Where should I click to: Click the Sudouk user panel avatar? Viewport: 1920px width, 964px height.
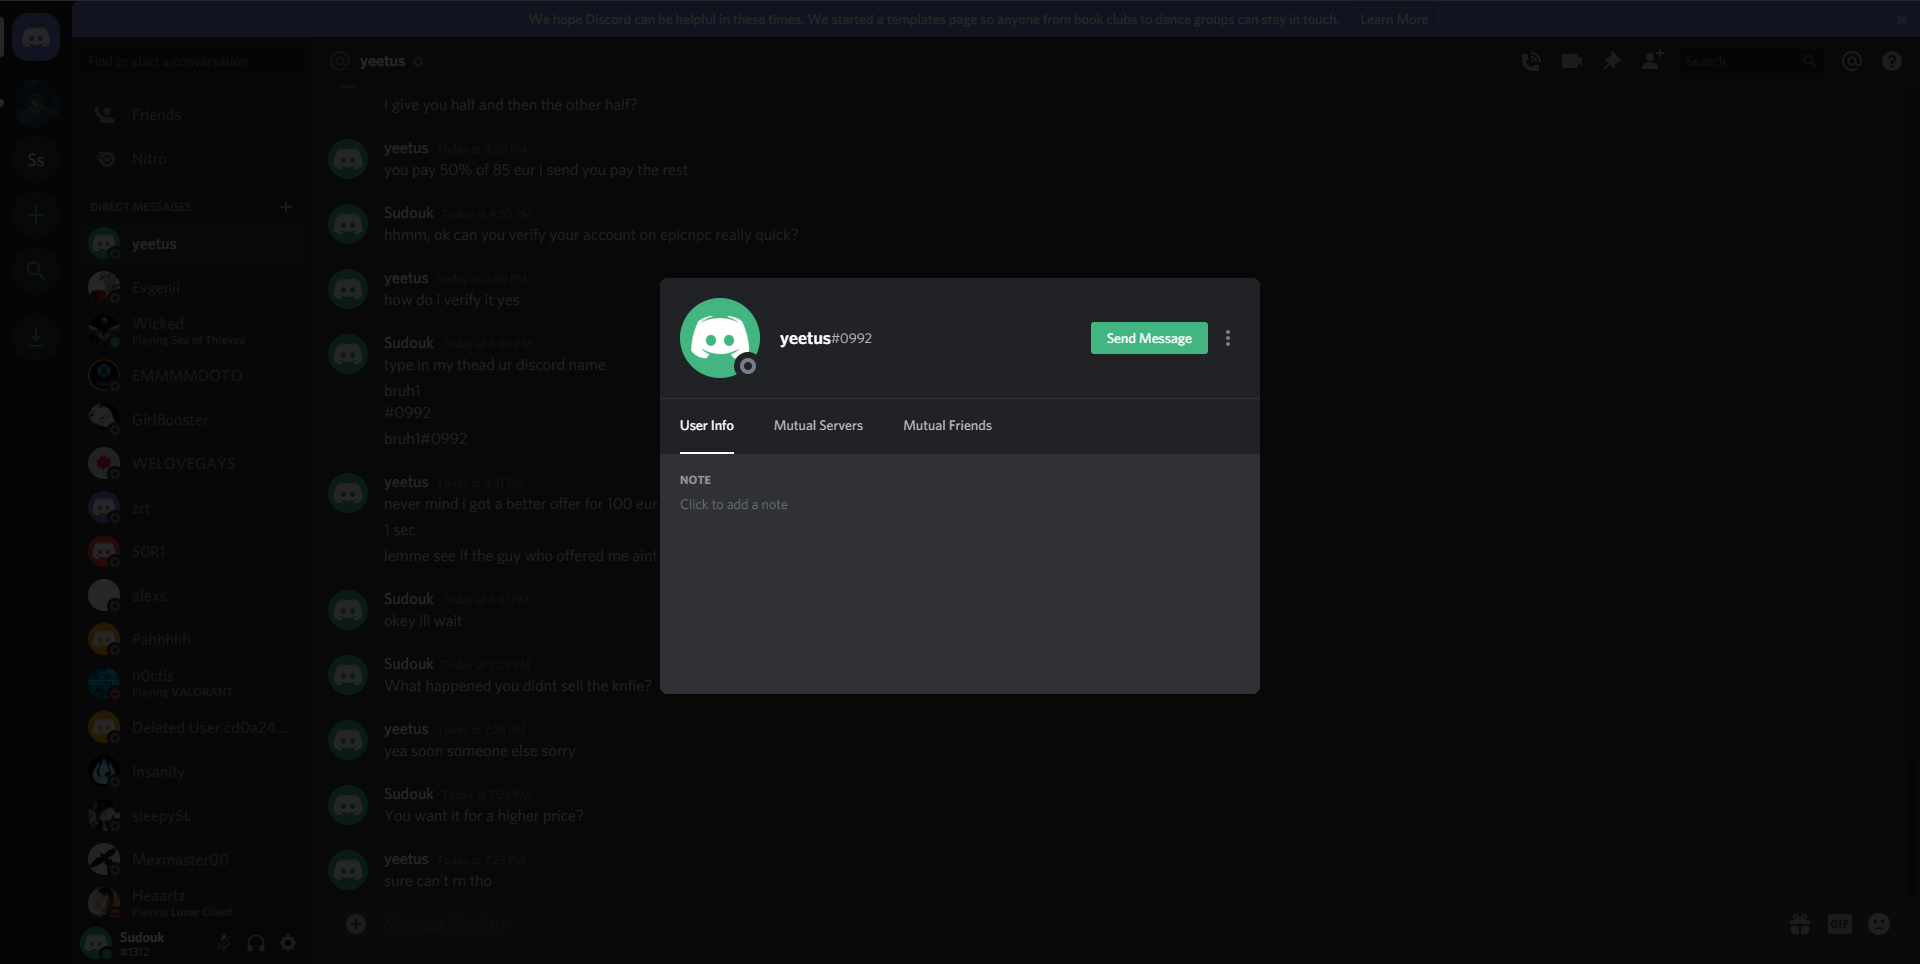pos(96,943)
